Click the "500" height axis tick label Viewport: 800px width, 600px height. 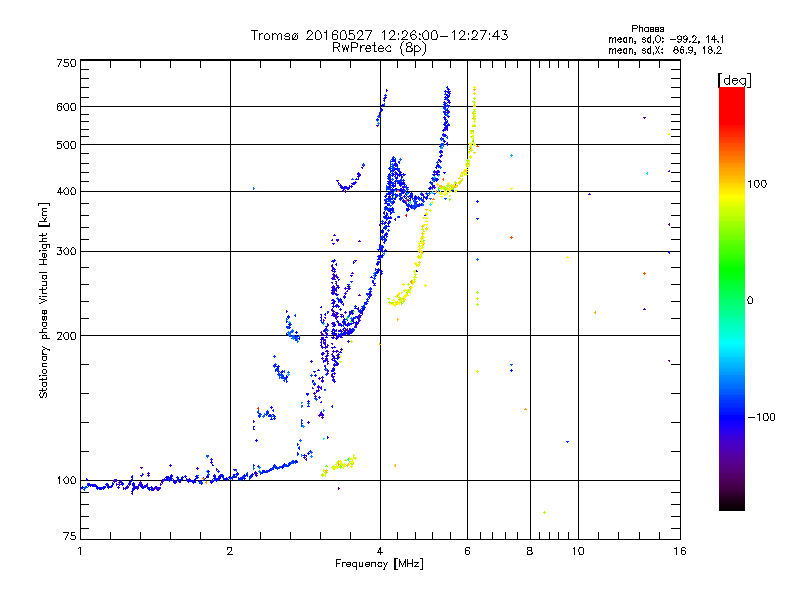point(66,145)
